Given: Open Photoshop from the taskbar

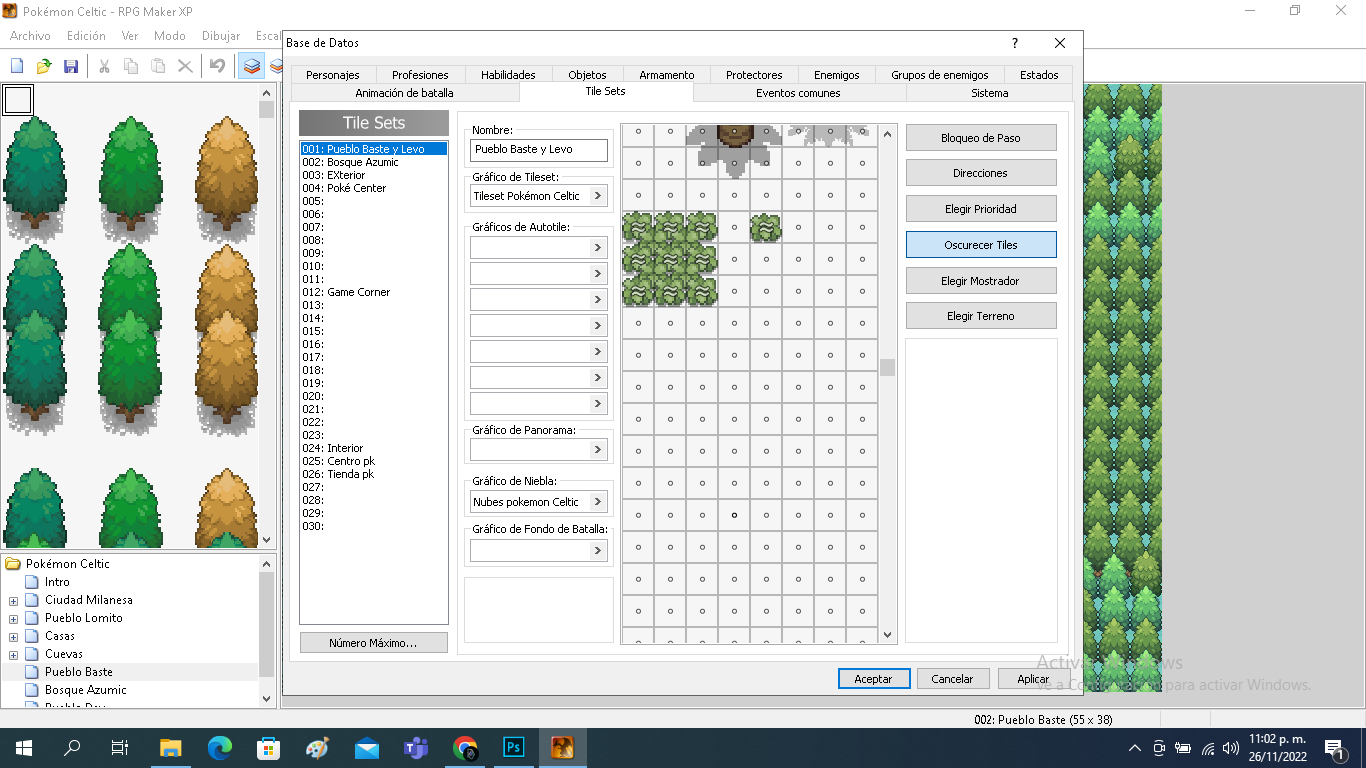Looking at the screenshot, I should click(514, 748).
